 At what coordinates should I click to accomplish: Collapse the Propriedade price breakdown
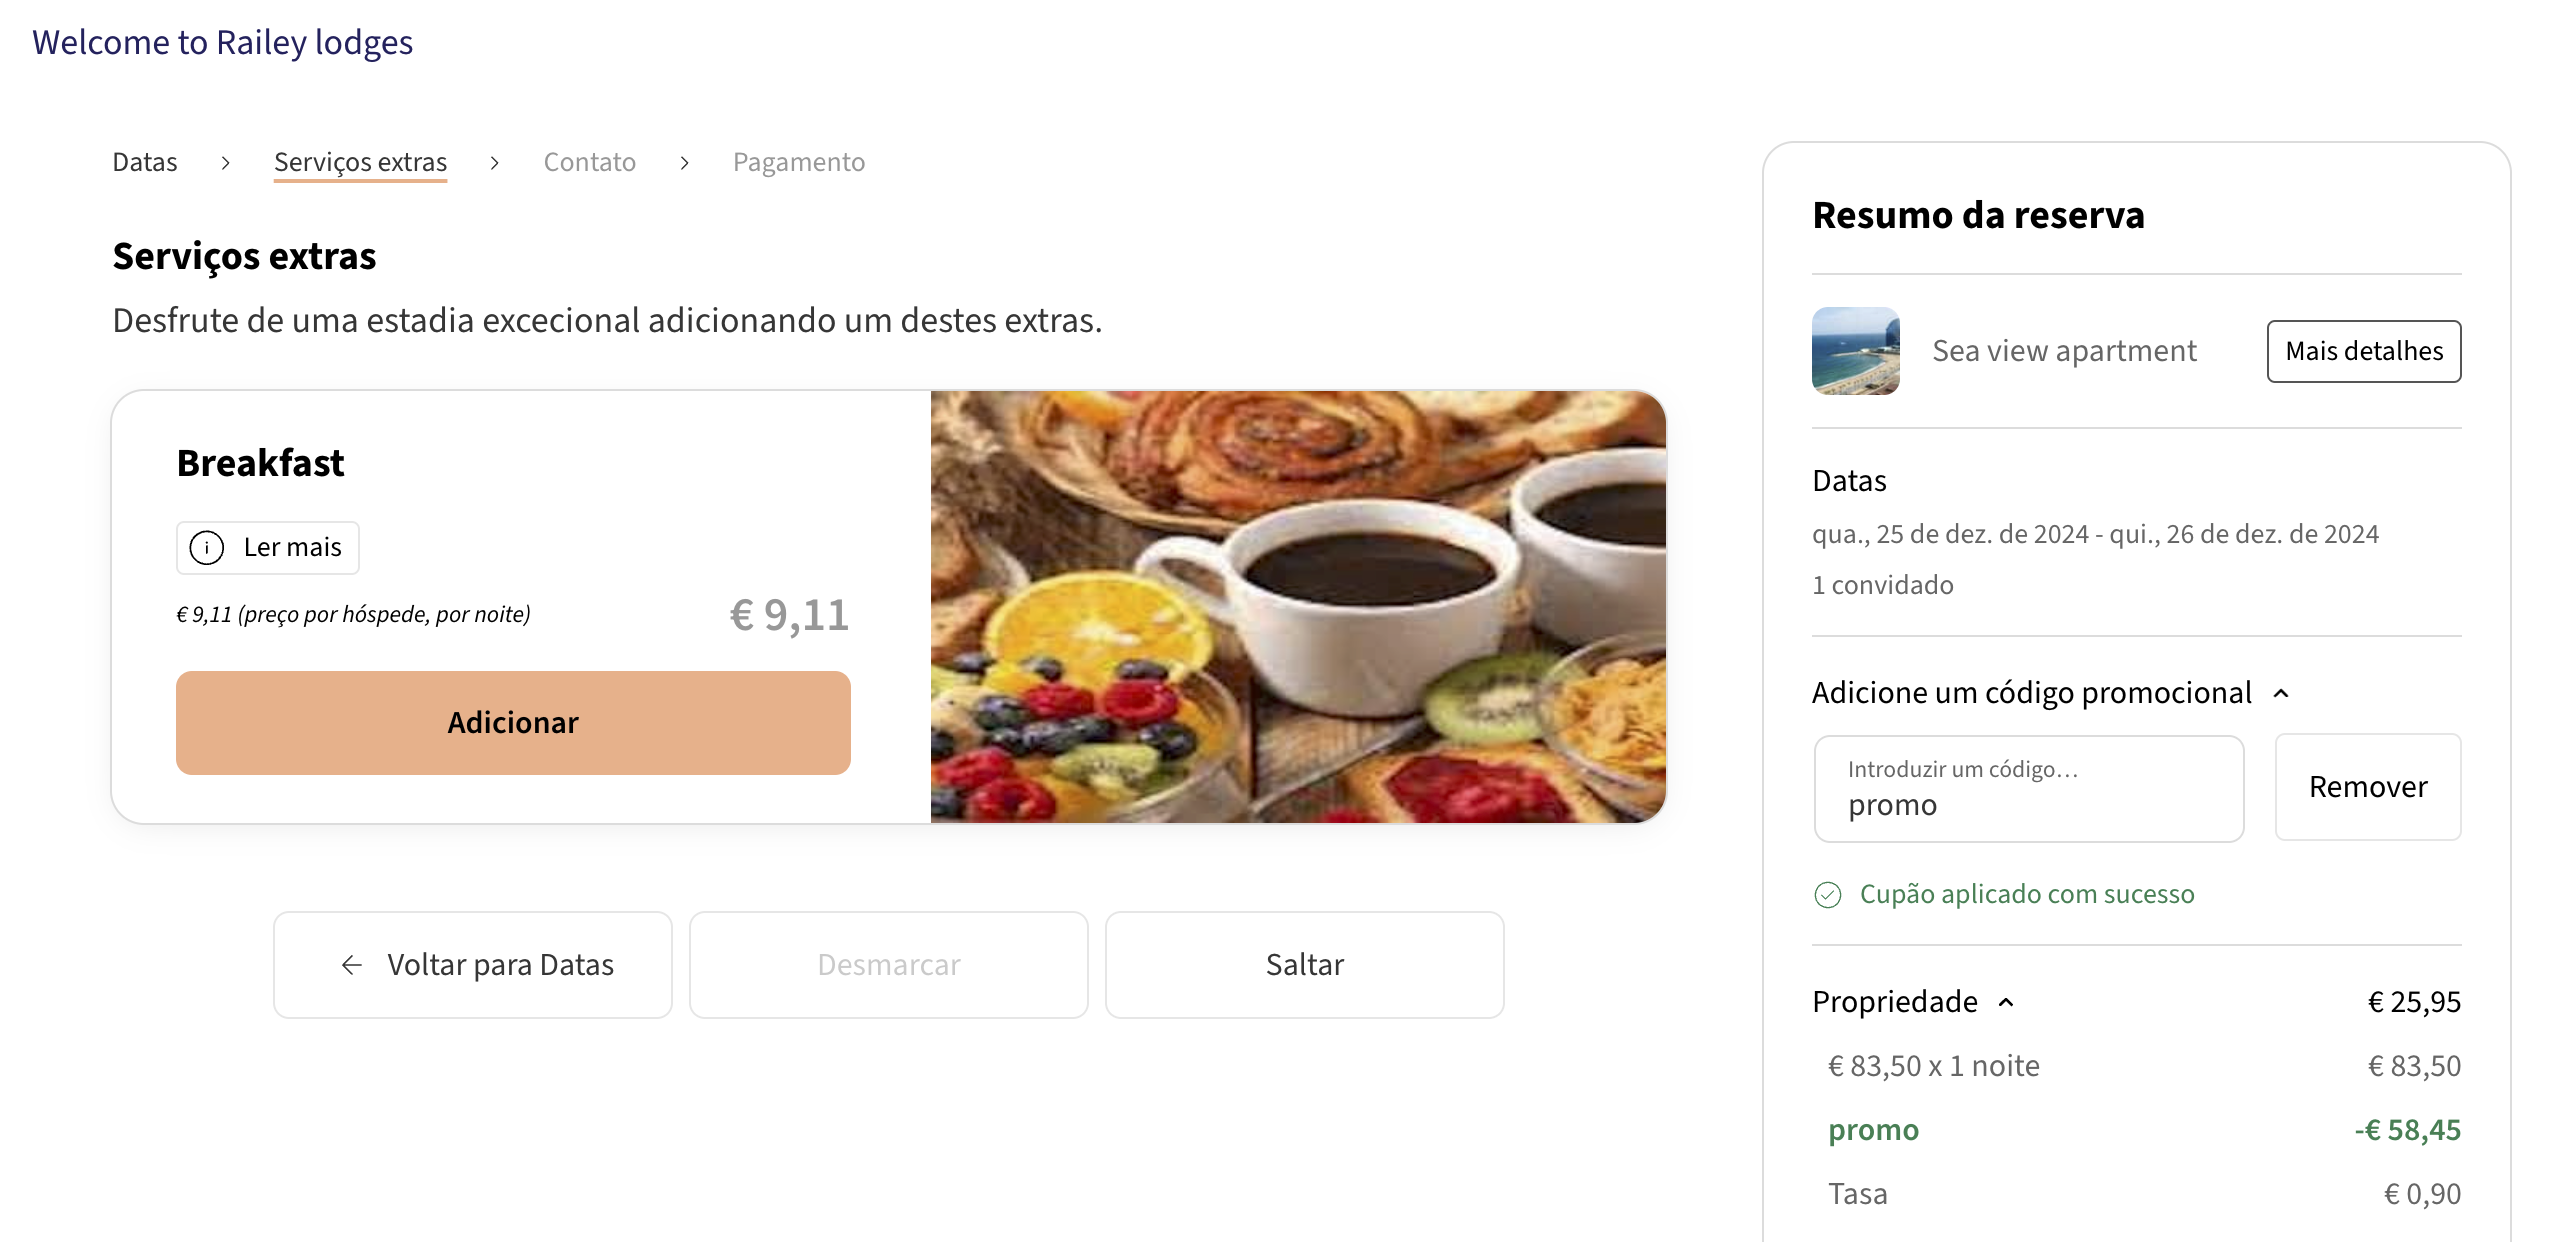click(2006, 1003)
